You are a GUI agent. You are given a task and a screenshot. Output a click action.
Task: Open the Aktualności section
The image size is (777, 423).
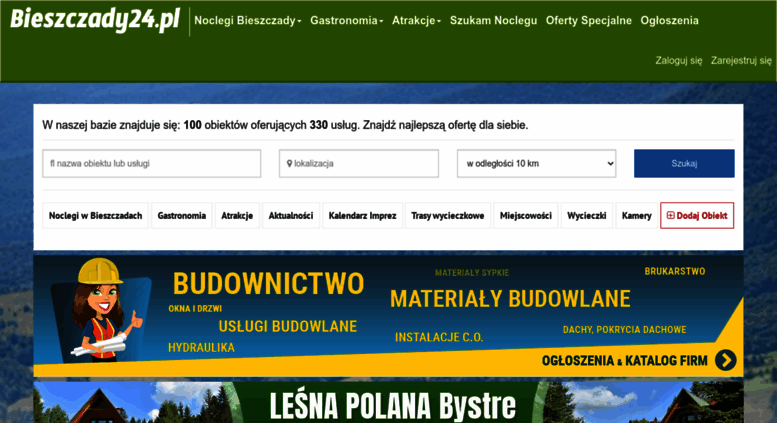(x=291, y=215)
